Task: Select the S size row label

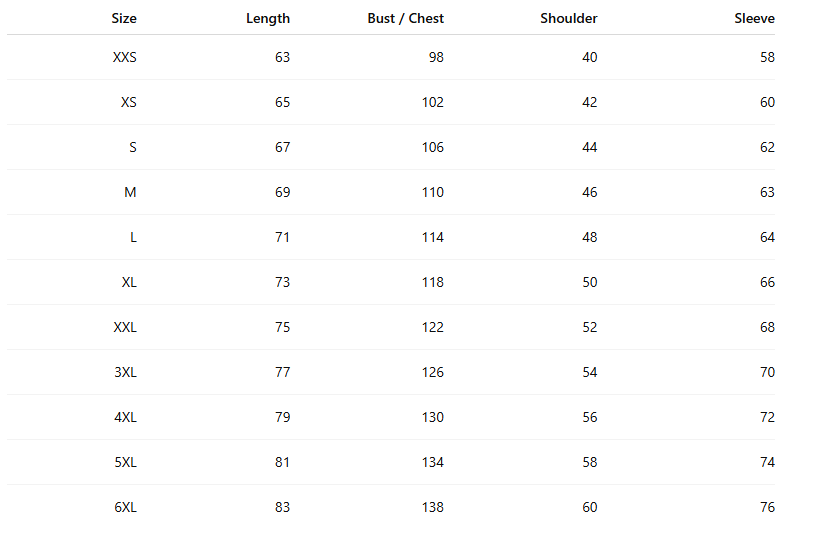Action: click(133, 147)
